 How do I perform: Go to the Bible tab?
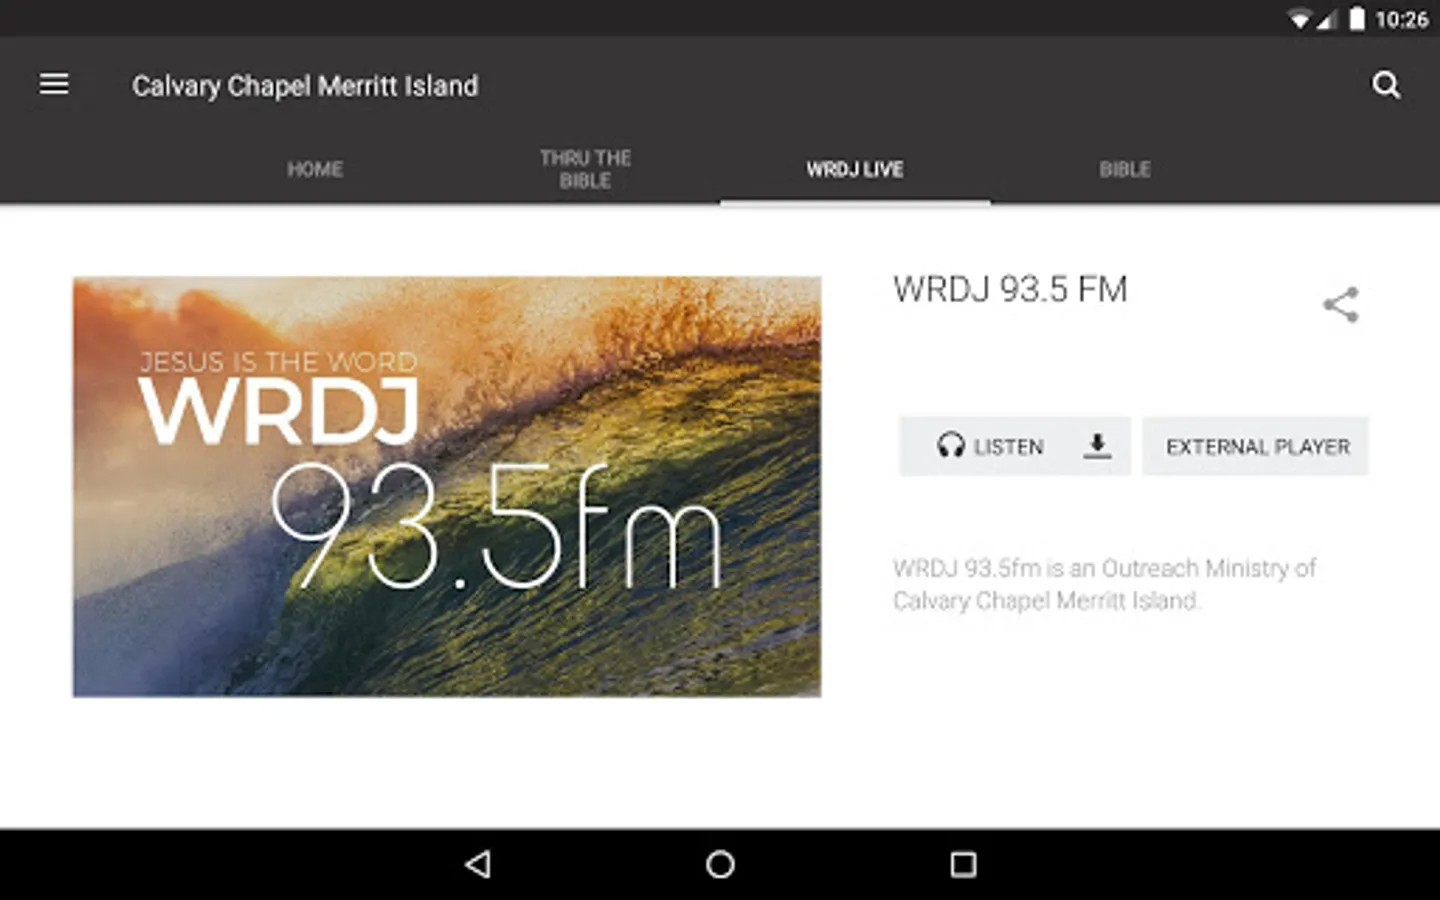pyautogui.click(x=1125, y=169)
